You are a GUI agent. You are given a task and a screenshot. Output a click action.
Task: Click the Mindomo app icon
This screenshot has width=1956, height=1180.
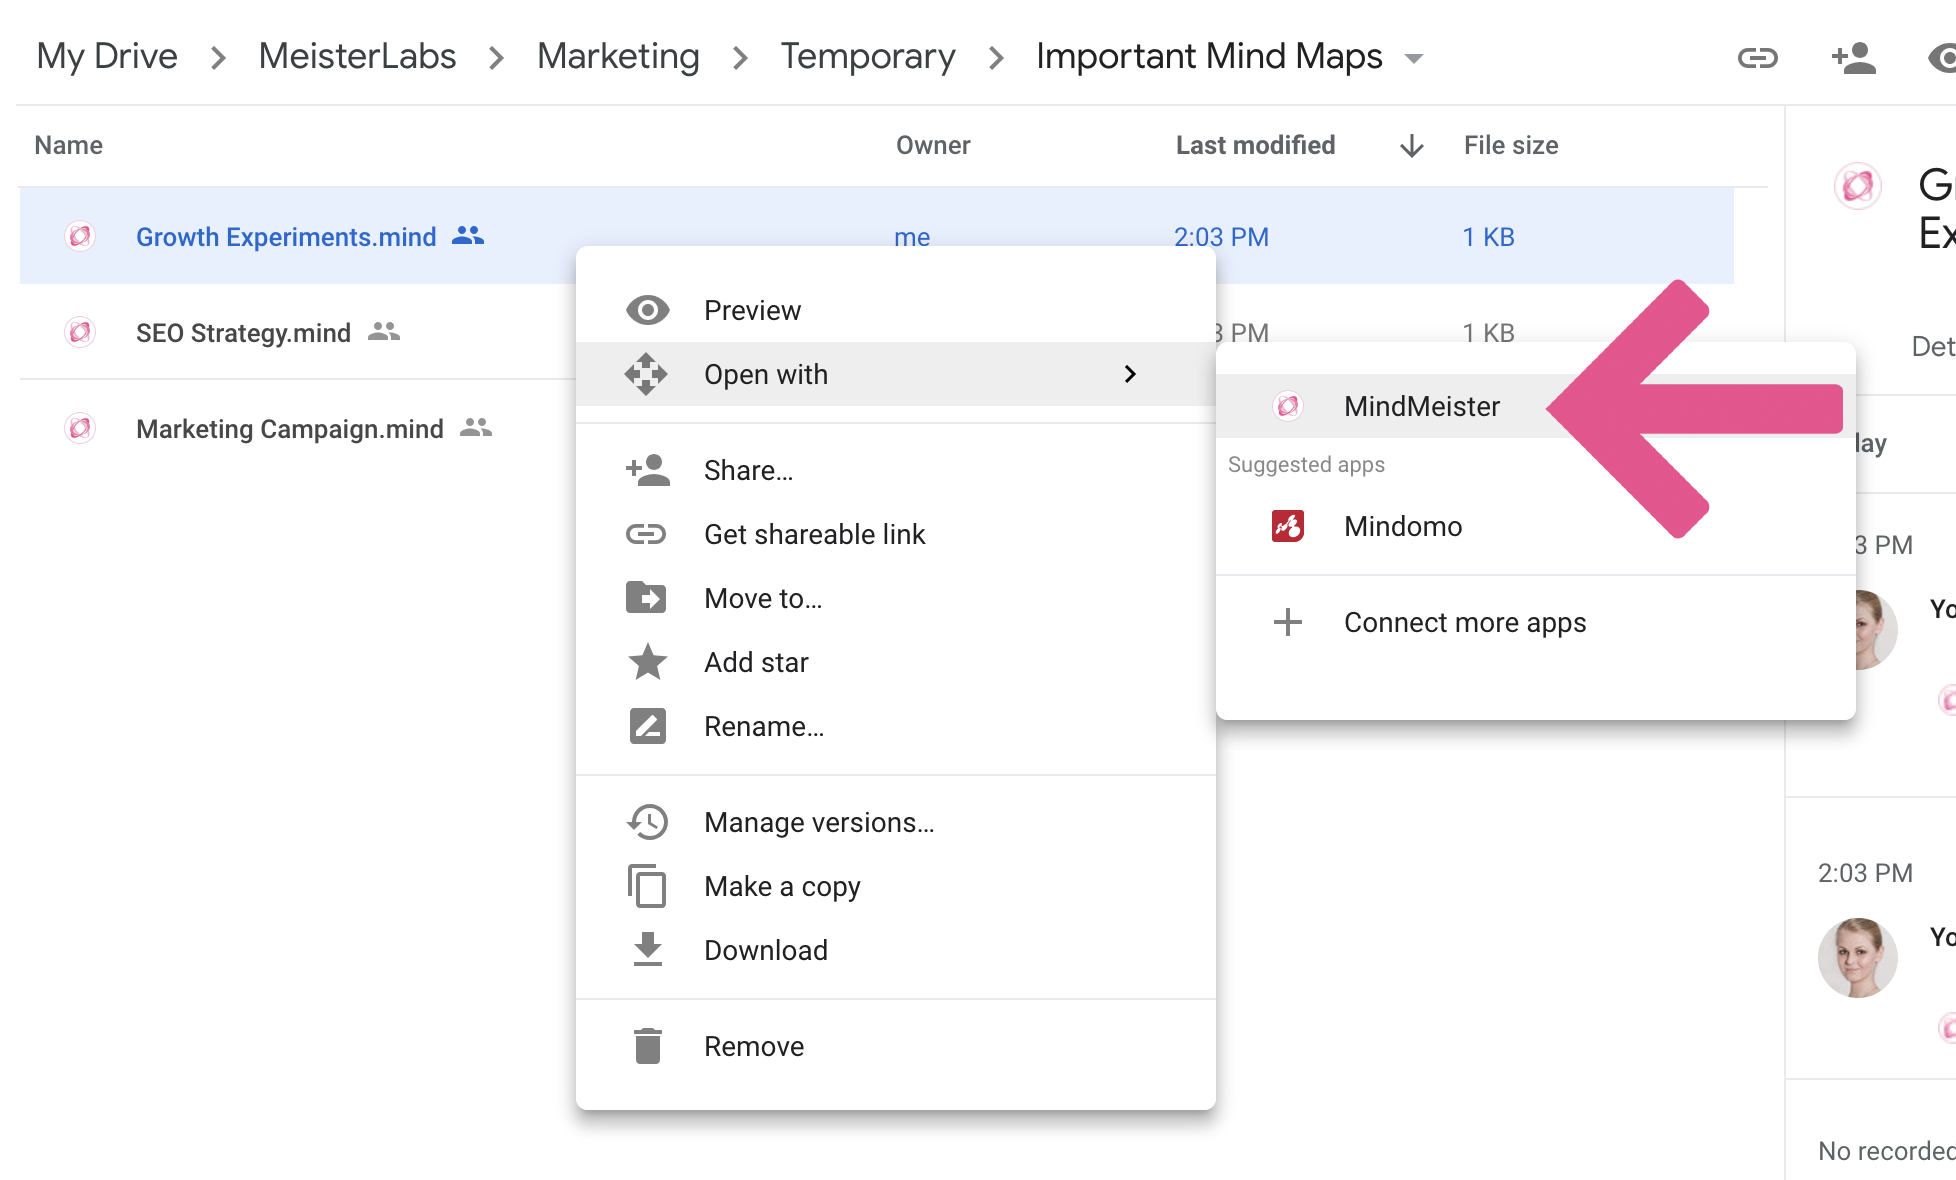pos(1288,526)
